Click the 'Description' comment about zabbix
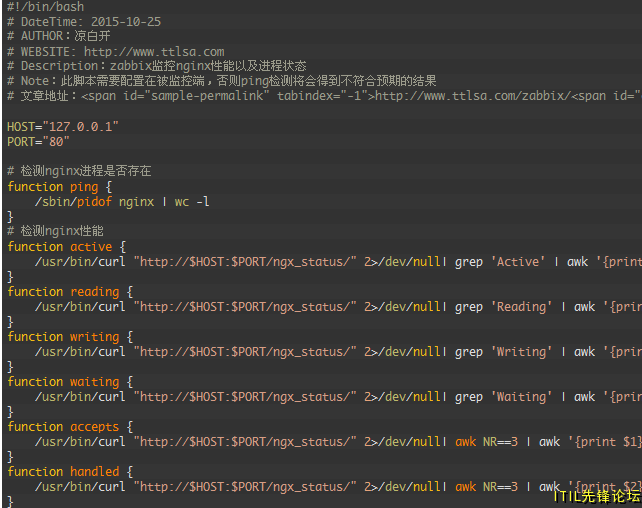 [x=157, y=66]
